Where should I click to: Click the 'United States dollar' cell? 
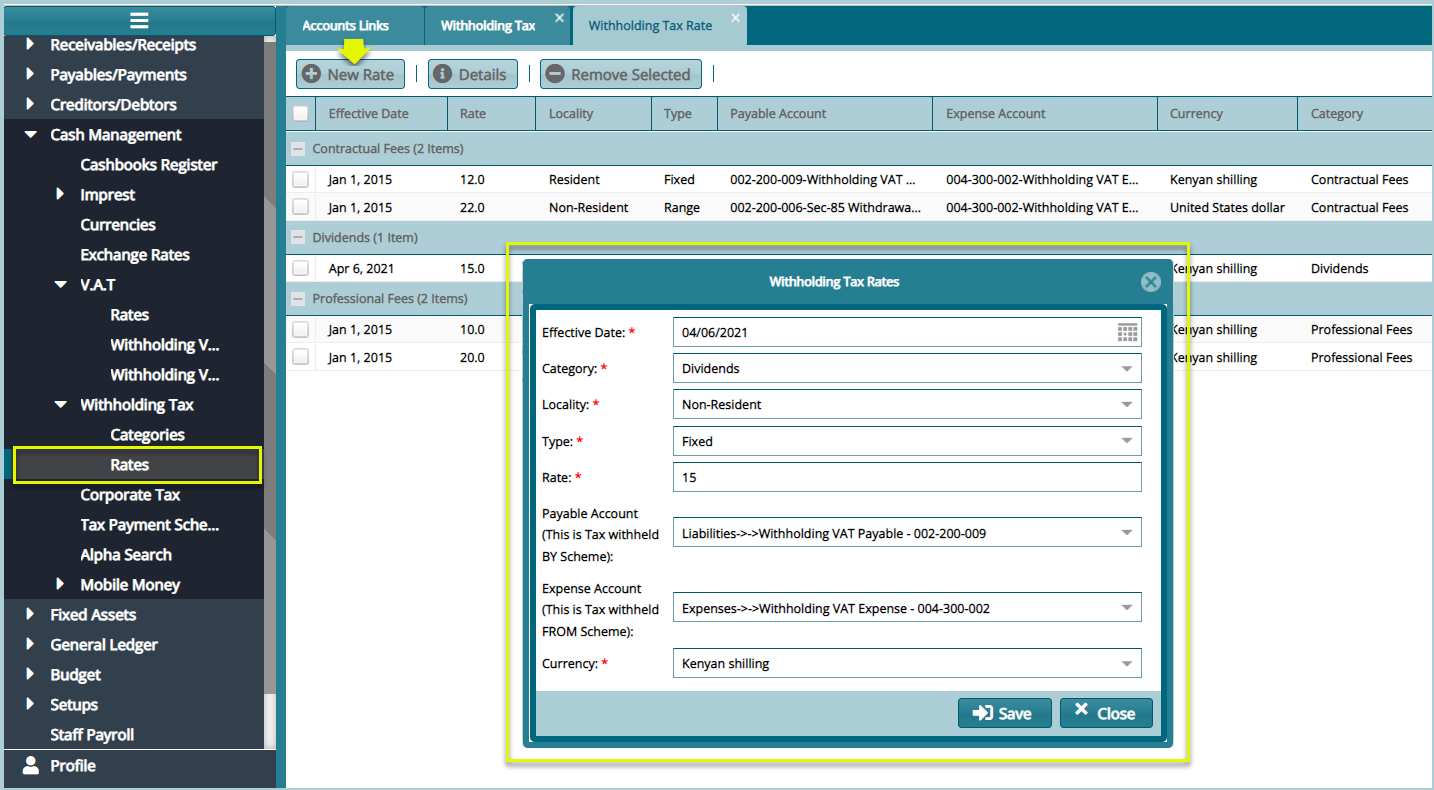click(x=1227, y=208)
